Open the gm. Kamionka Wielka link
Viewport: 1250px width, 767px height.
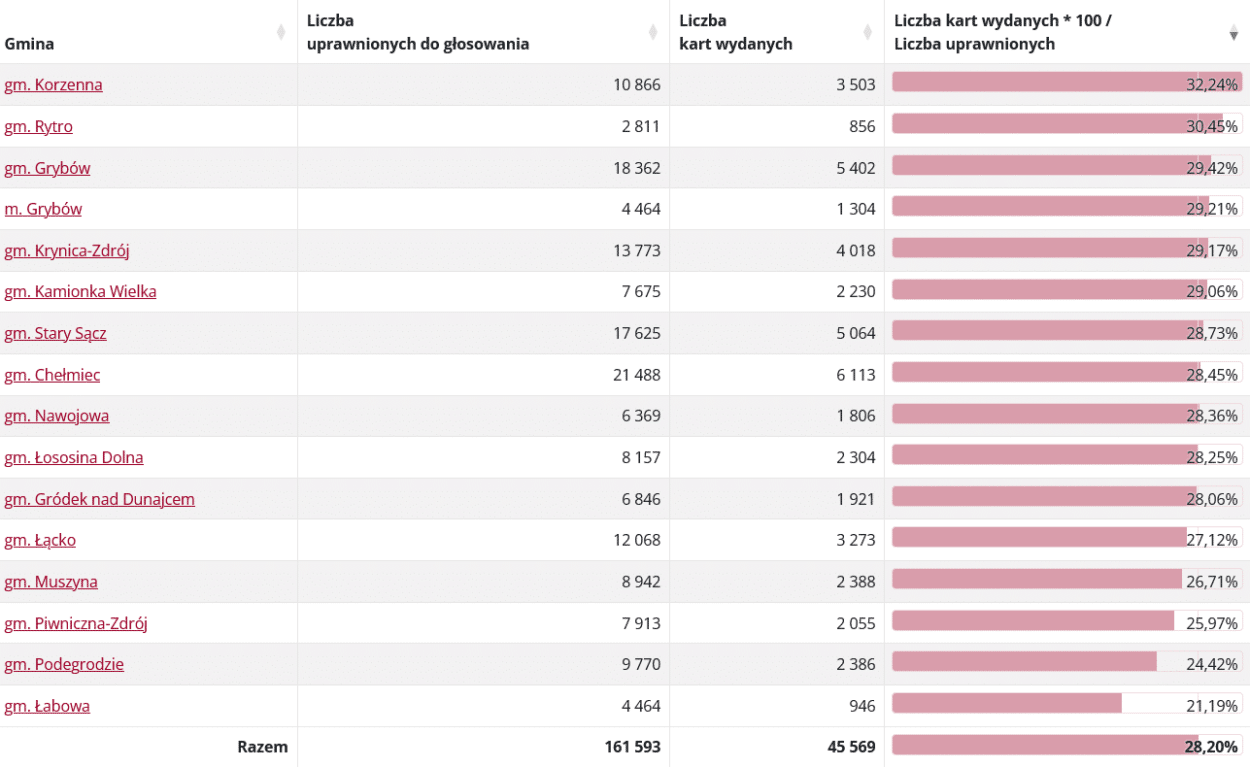80,292
